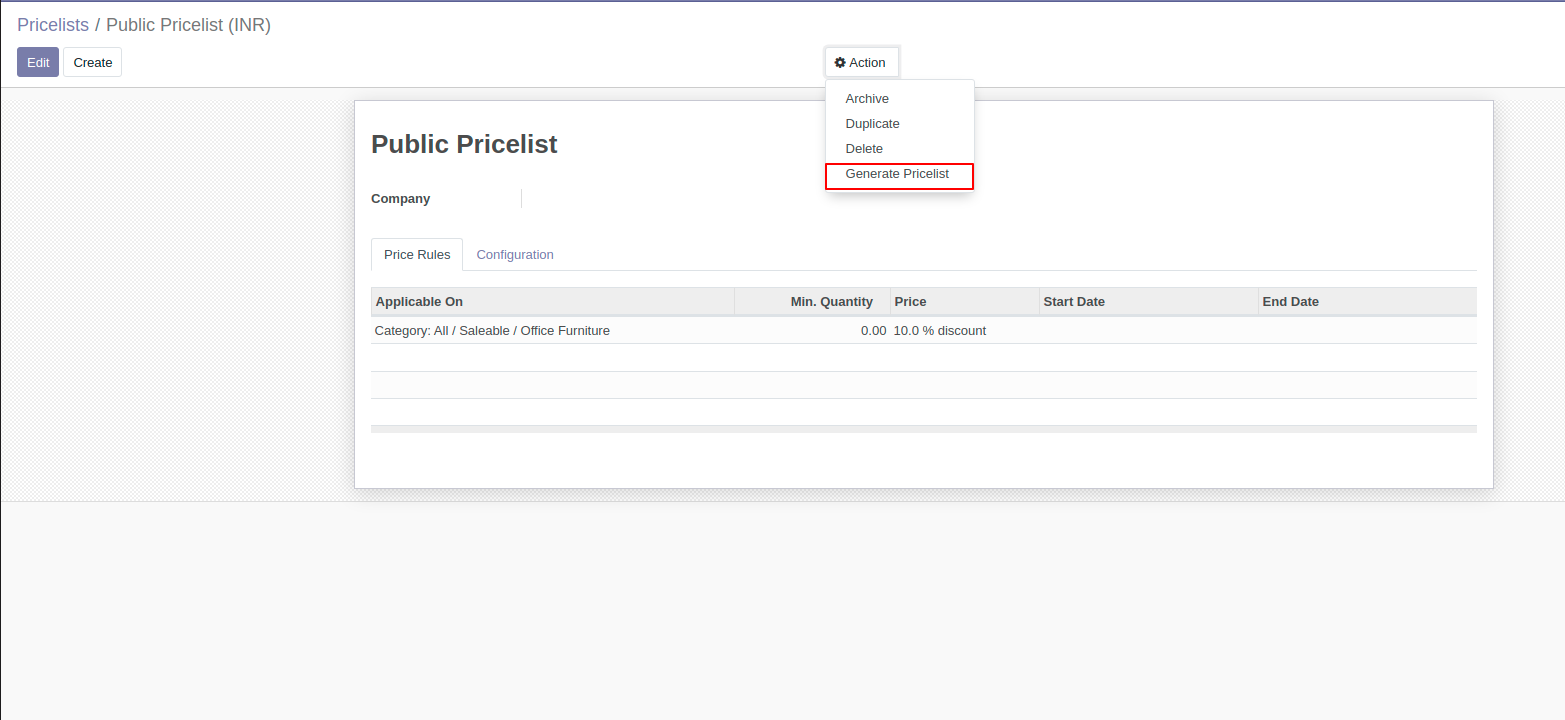Click Generate Pricelist menu entry
Viewport: 1565px width, 720px height.
click(x=899, y=175)
